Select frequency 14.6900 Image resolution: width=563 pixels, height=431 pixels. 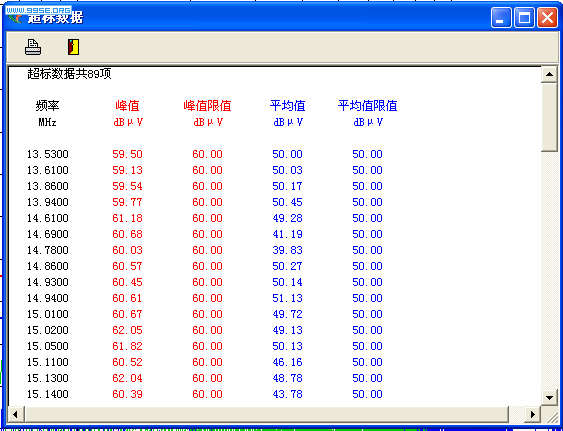coord(48,234)
